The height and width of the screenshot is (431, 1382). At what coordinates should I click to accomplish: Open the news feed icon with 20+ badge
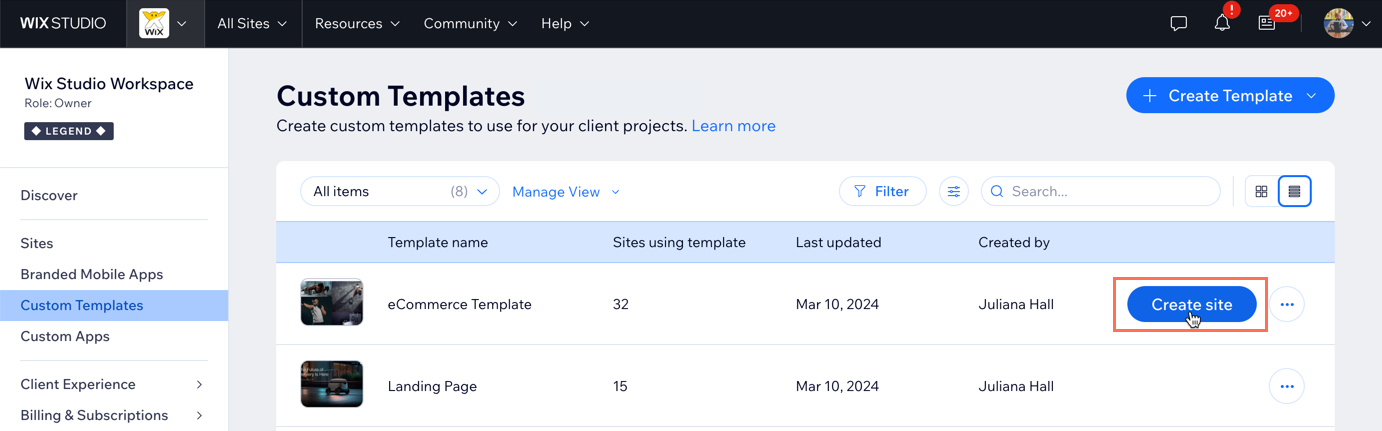click(1267, 23)
